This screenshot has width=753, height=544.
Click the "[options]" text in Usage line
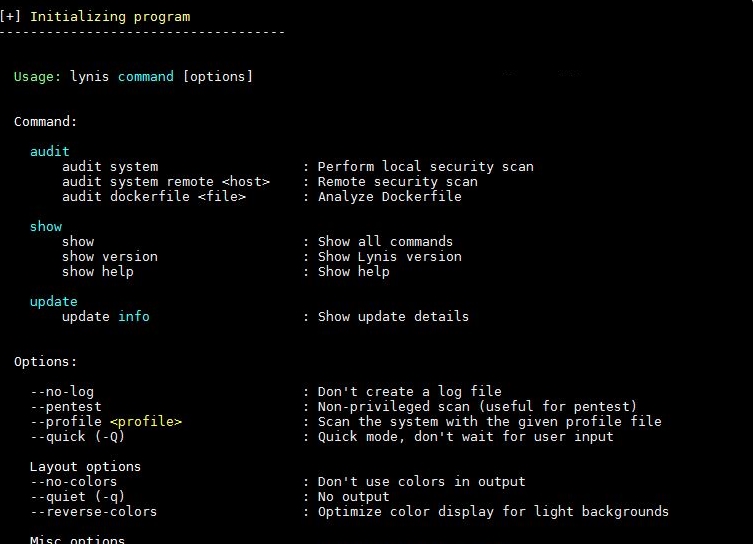pyautogui.click(x=218, y=76)
